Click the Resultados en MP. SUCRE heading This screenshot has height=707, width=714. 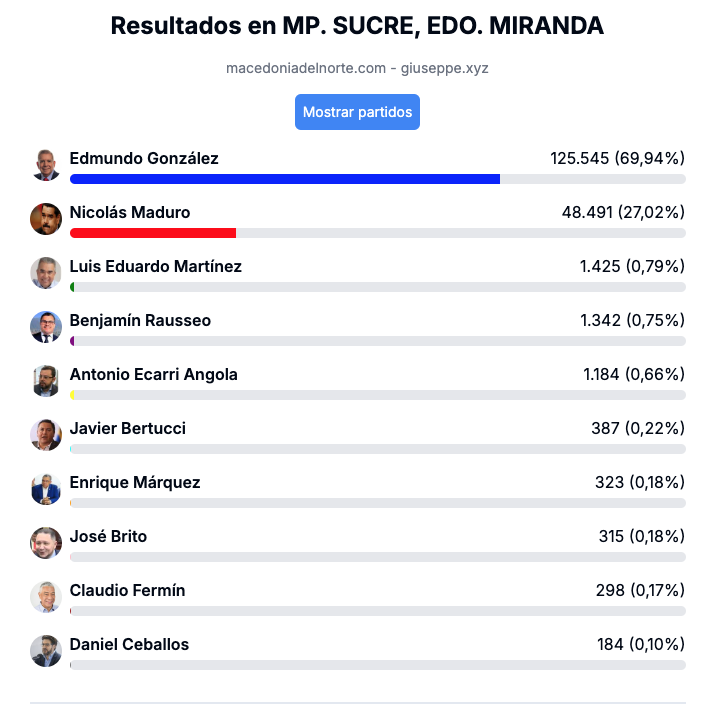pos(357,25)
